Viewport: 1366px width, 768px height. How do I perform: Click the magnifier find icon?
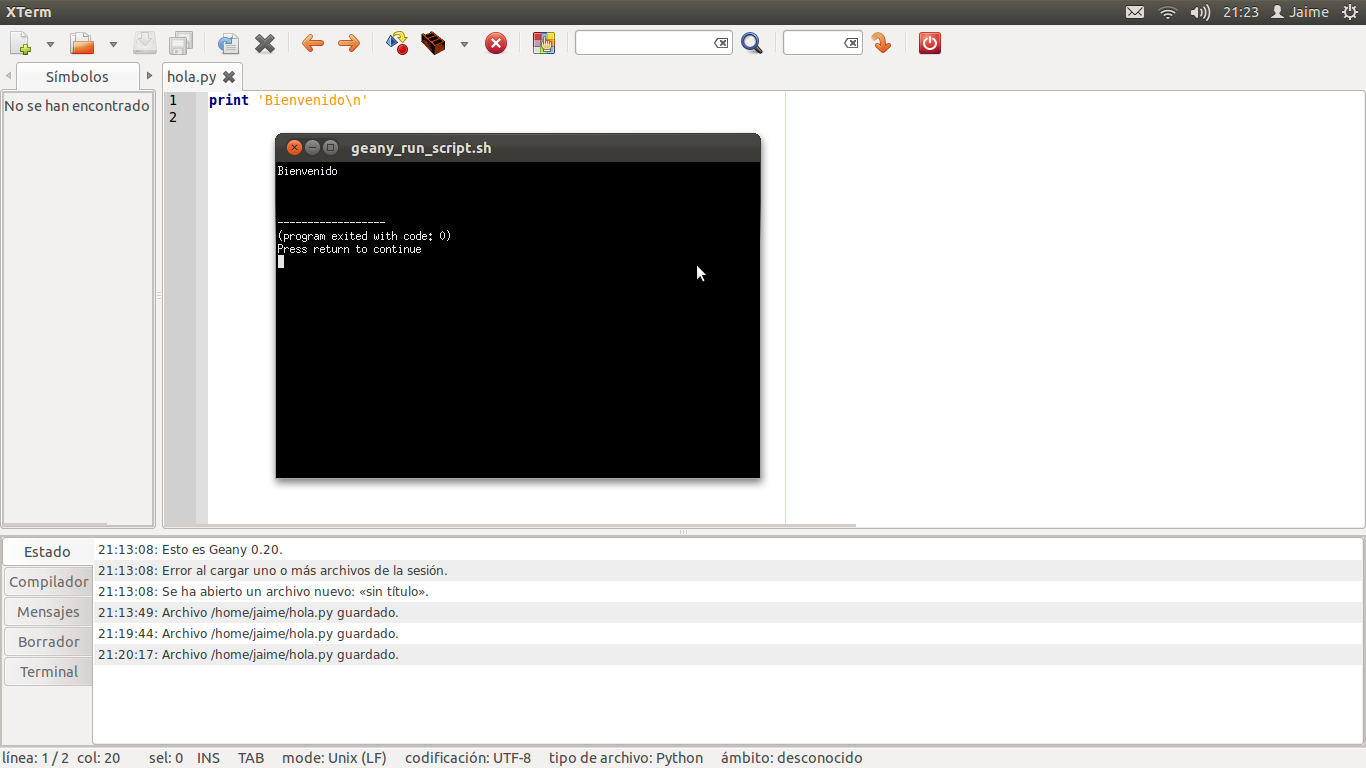click(x=752, y=43)
